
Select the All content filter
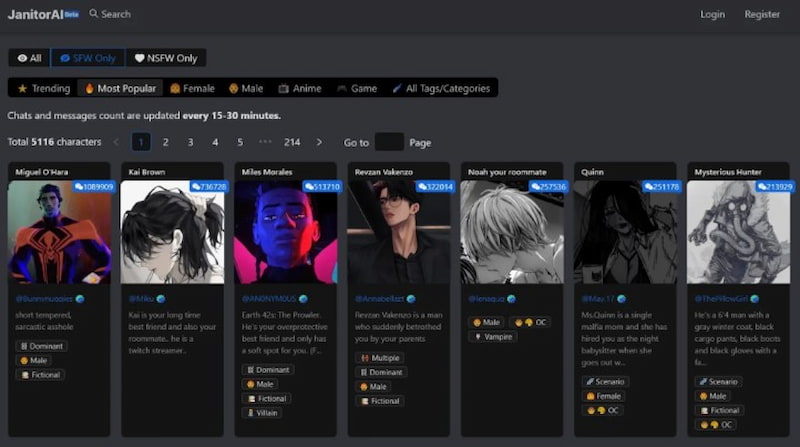[30, 58]
